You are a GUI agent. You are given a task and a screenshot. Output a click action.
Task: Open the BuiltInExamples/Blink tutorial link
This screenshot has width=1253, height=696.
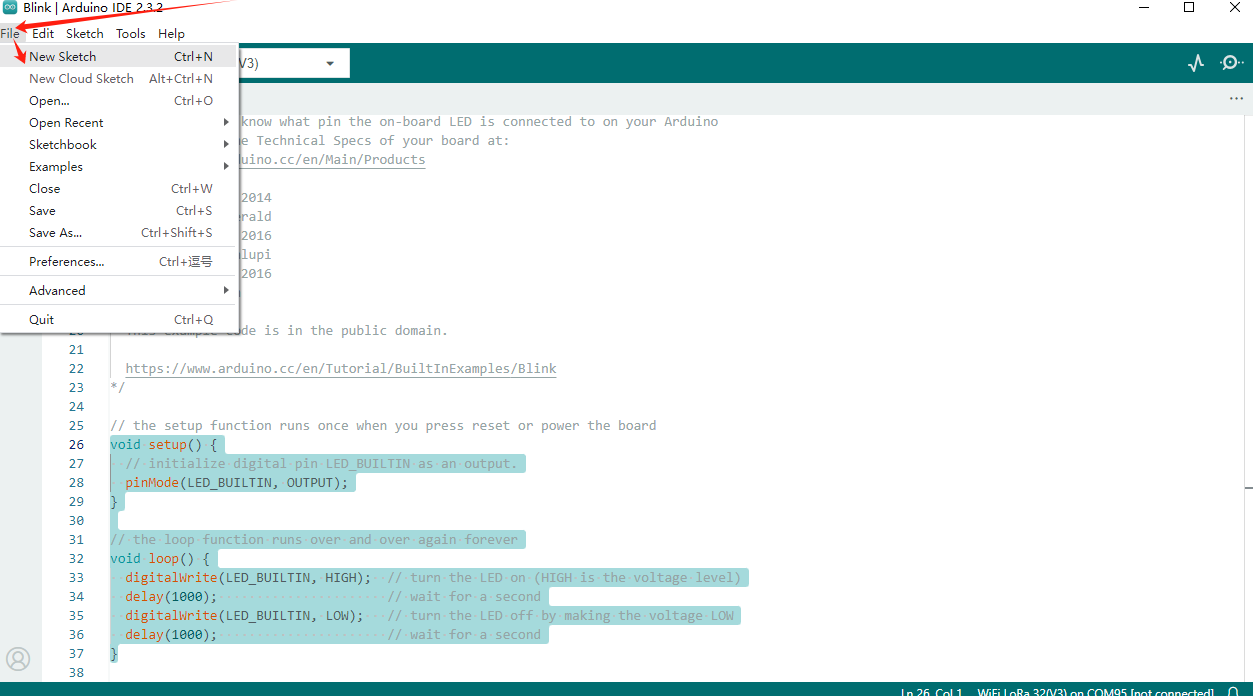tap(341, 369)
